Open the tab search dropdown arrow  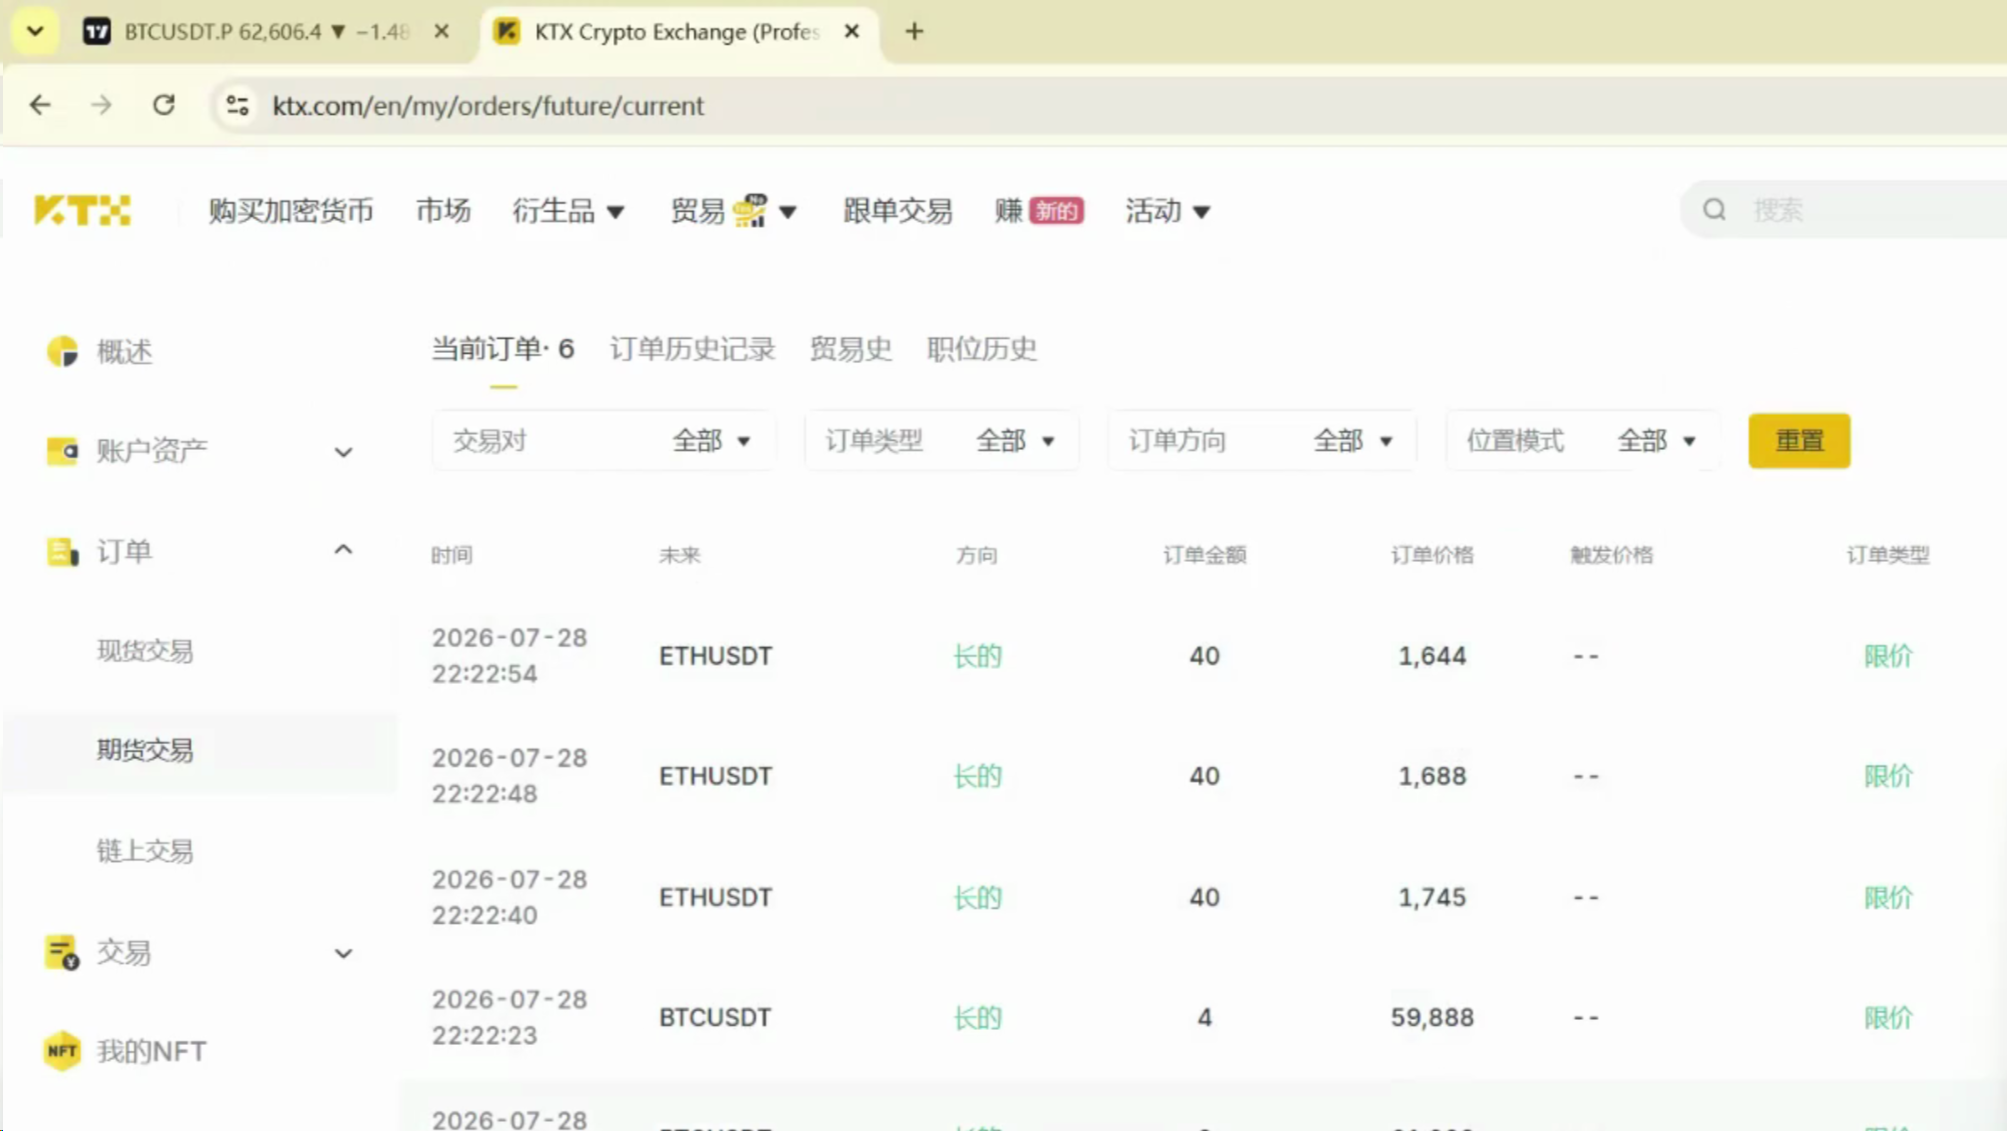point(35,31)
